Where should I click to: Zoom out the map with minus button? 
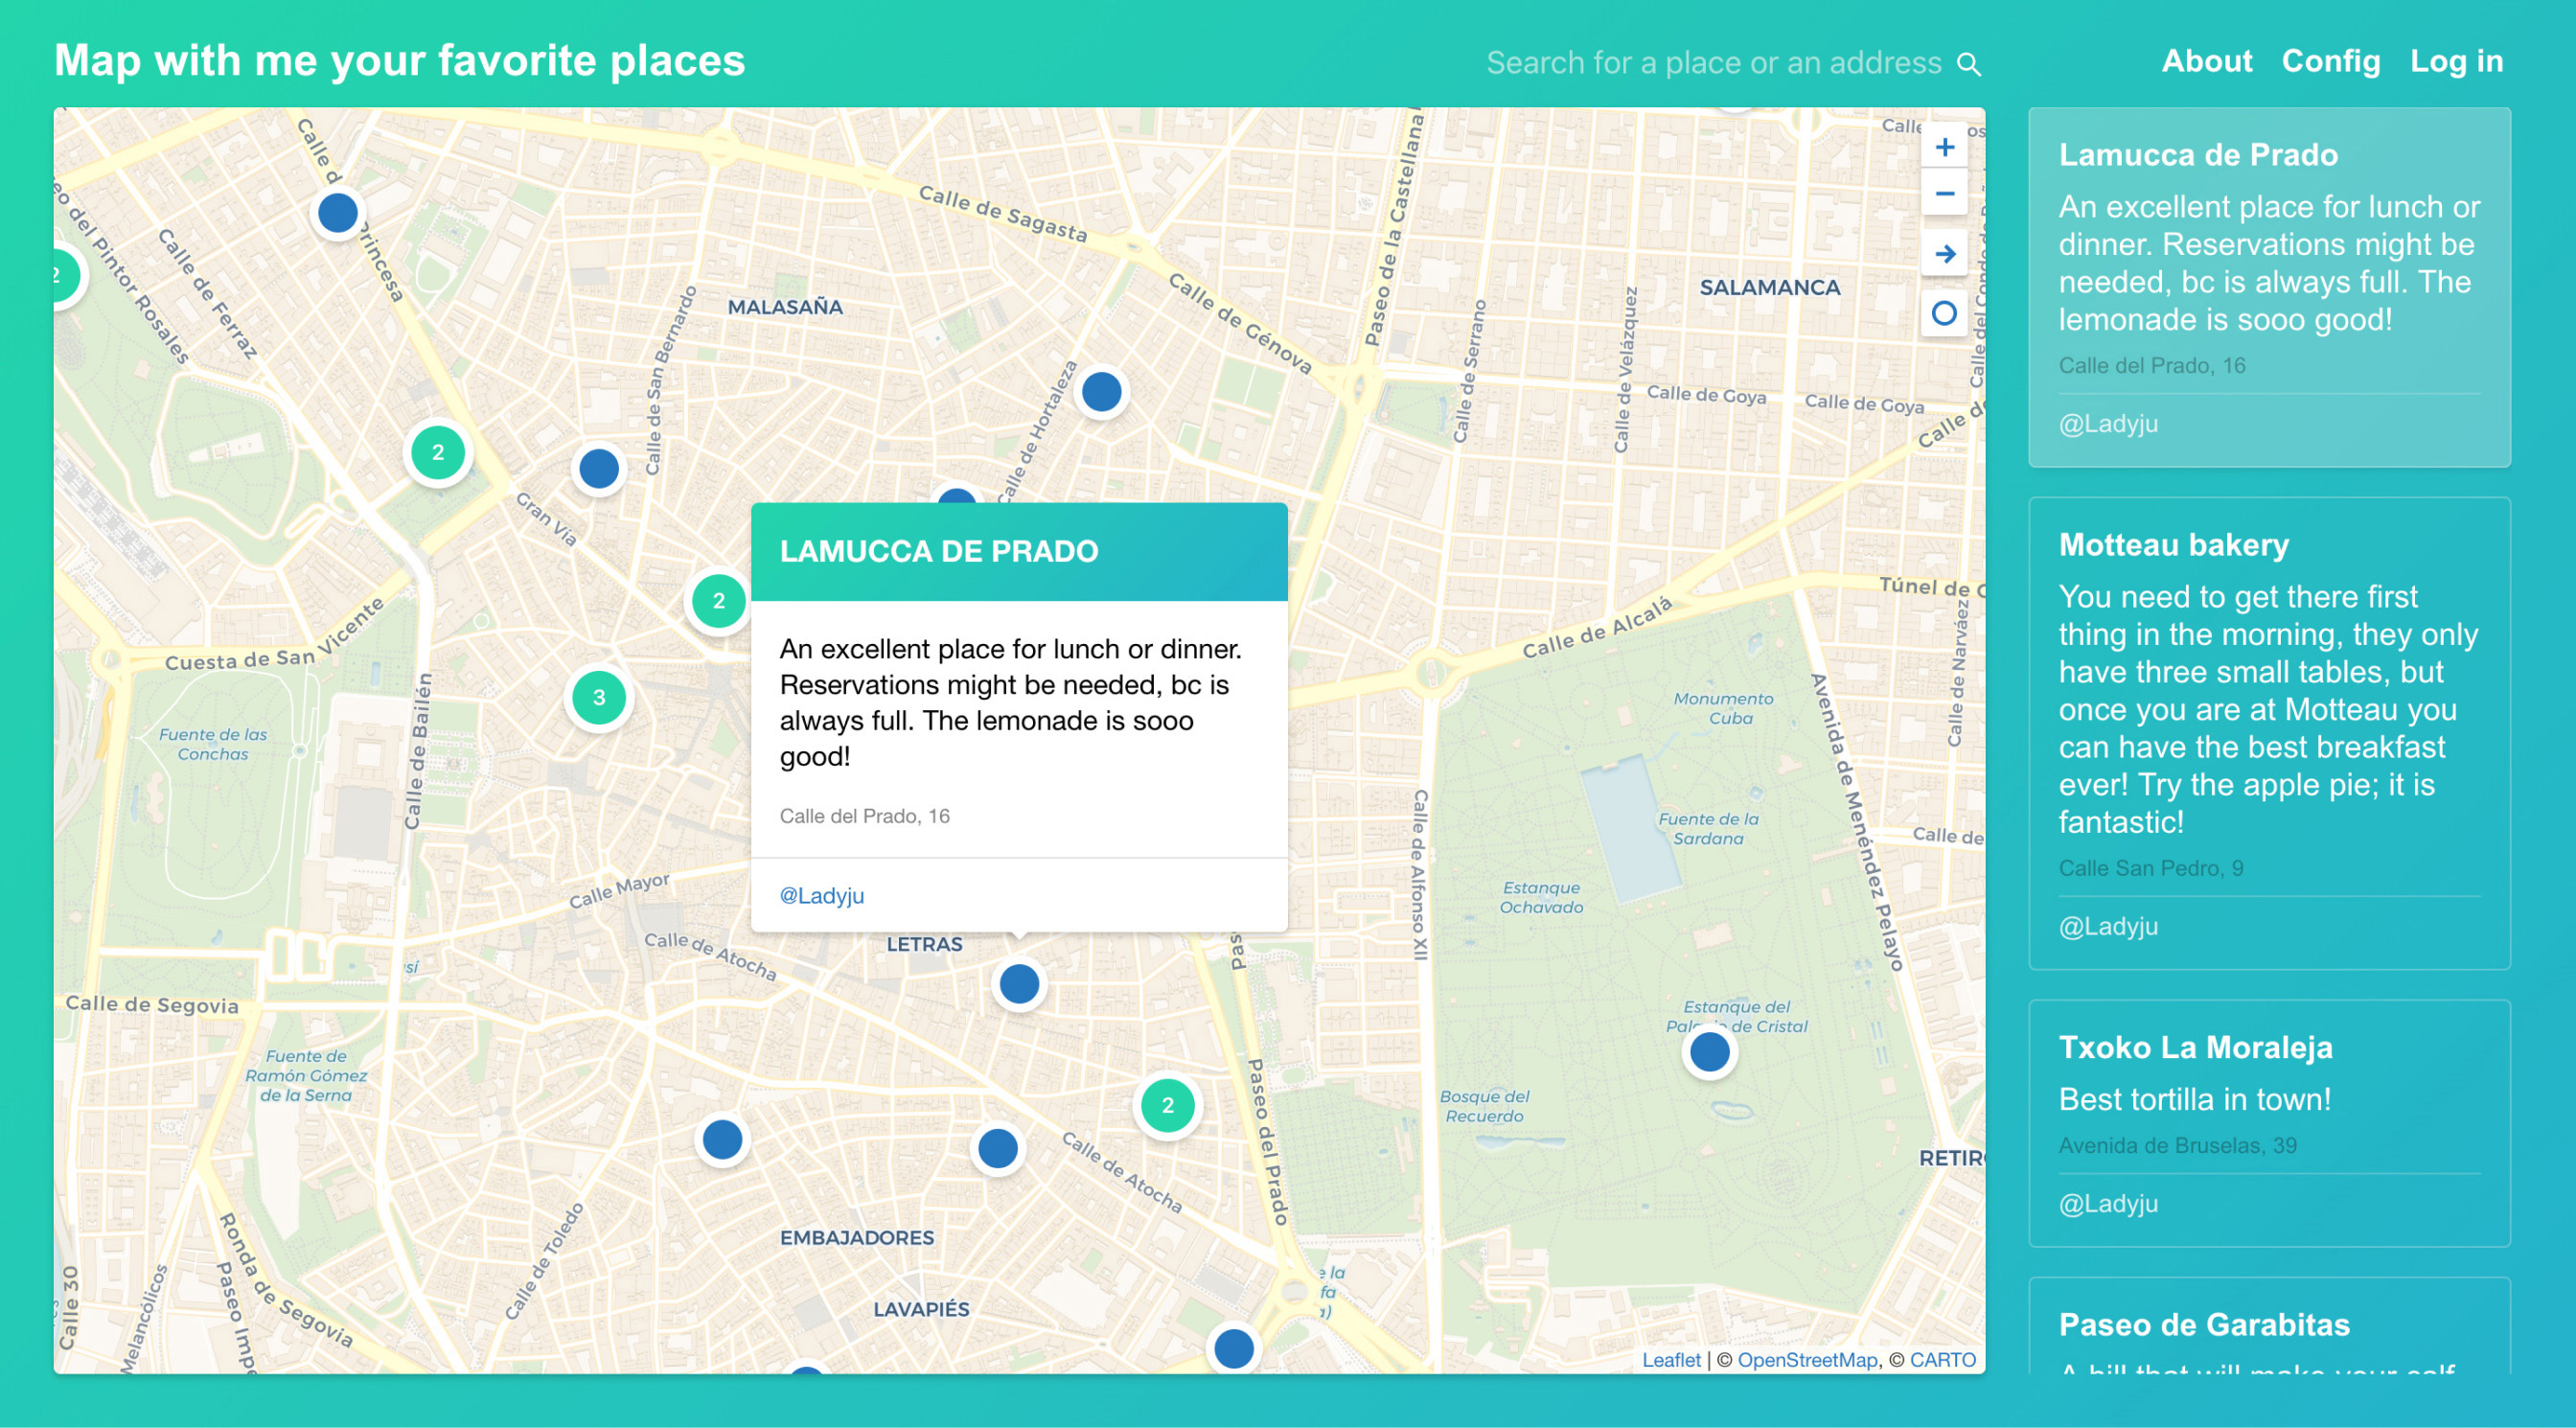[x=1943, y=193]
